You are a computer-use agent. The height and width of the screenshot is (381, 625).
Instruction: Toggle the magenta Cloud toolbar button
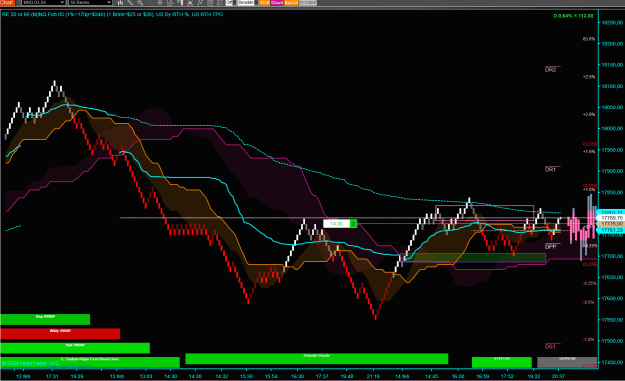277,2
